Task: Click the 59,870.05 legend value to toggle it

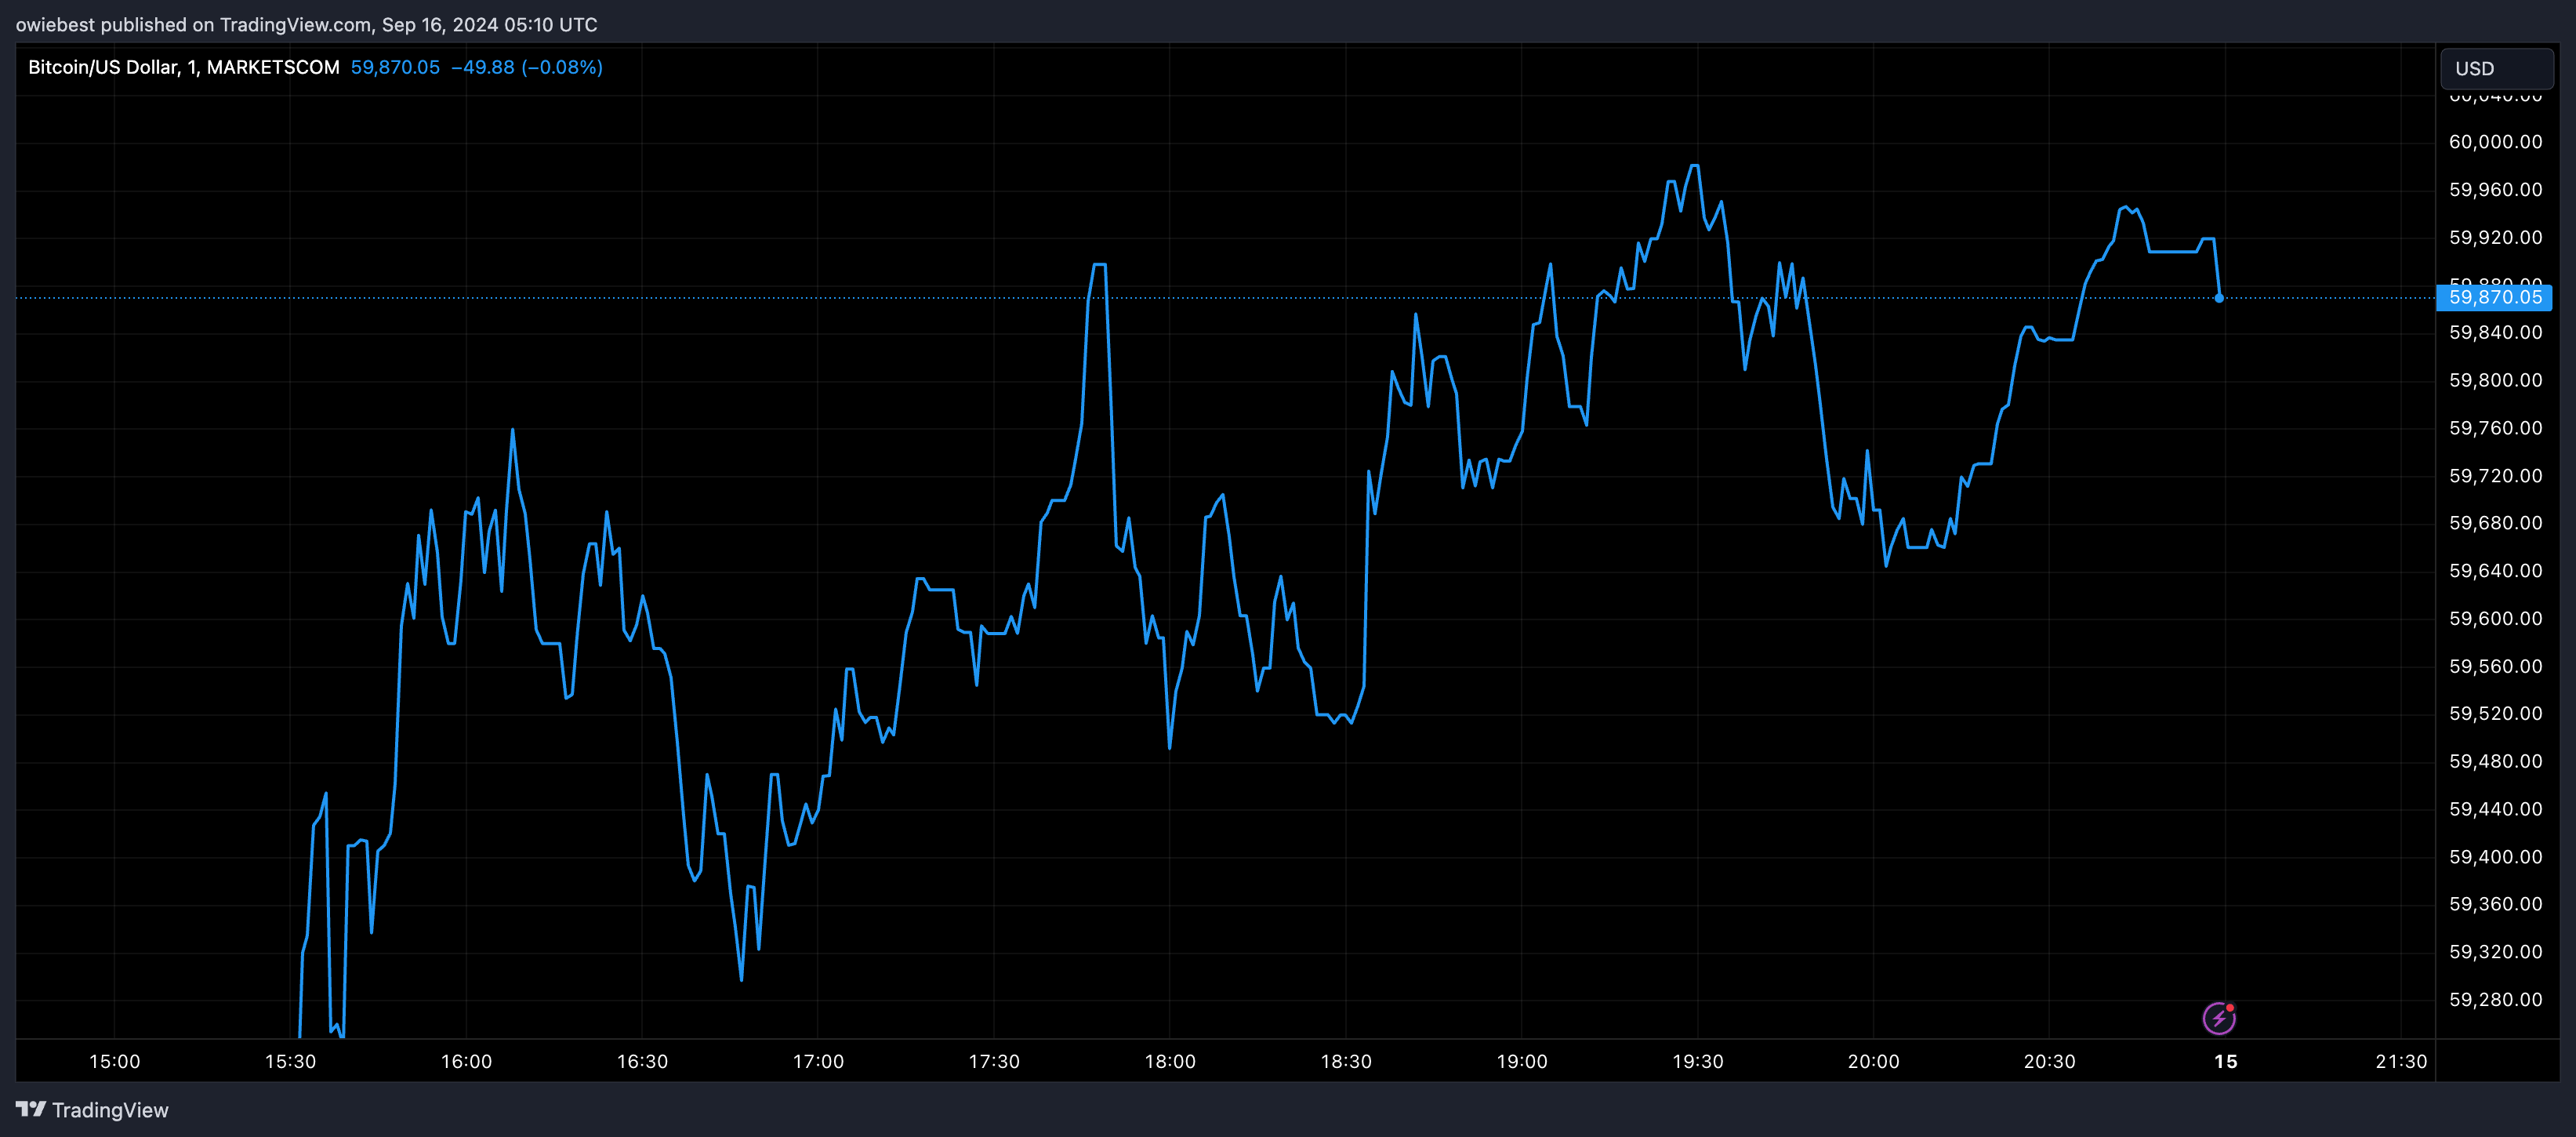Action: coord(396,67)
